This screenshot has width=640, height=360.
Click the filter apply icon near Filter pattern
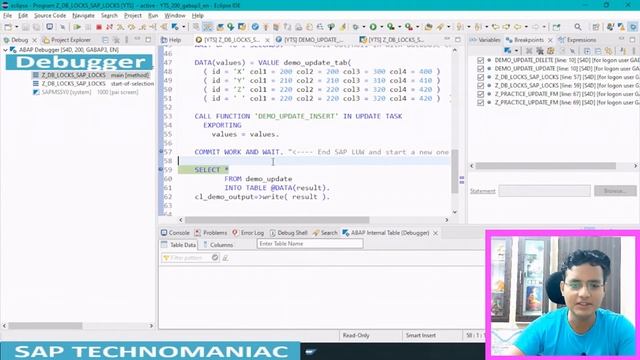(215, 258)
